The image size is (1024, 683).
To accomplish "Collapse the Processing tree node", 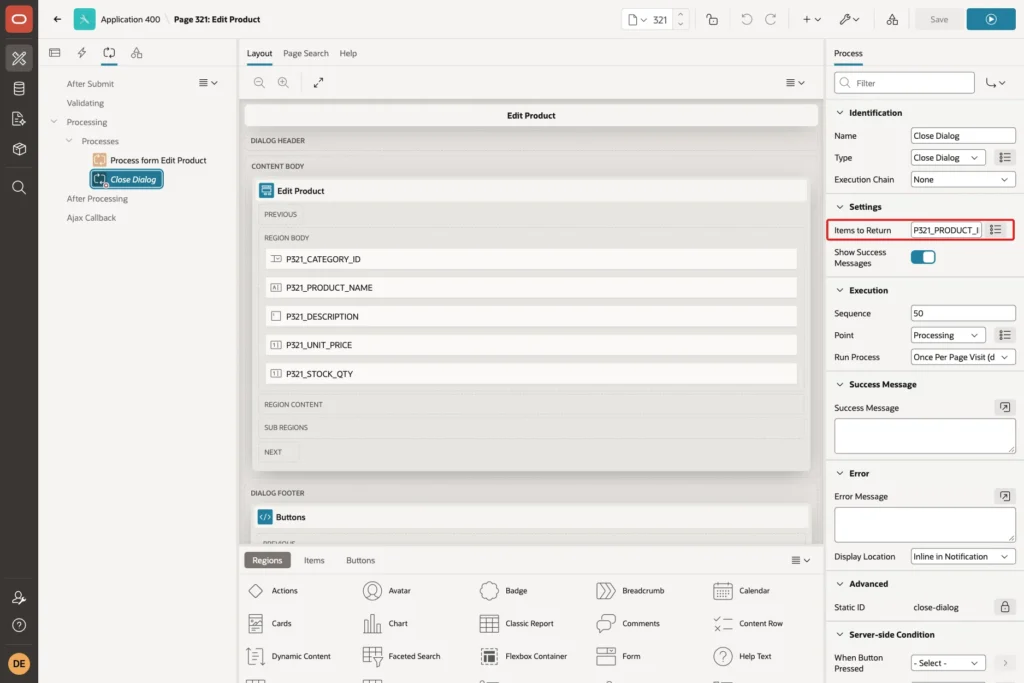I will [x=54, y=121].
